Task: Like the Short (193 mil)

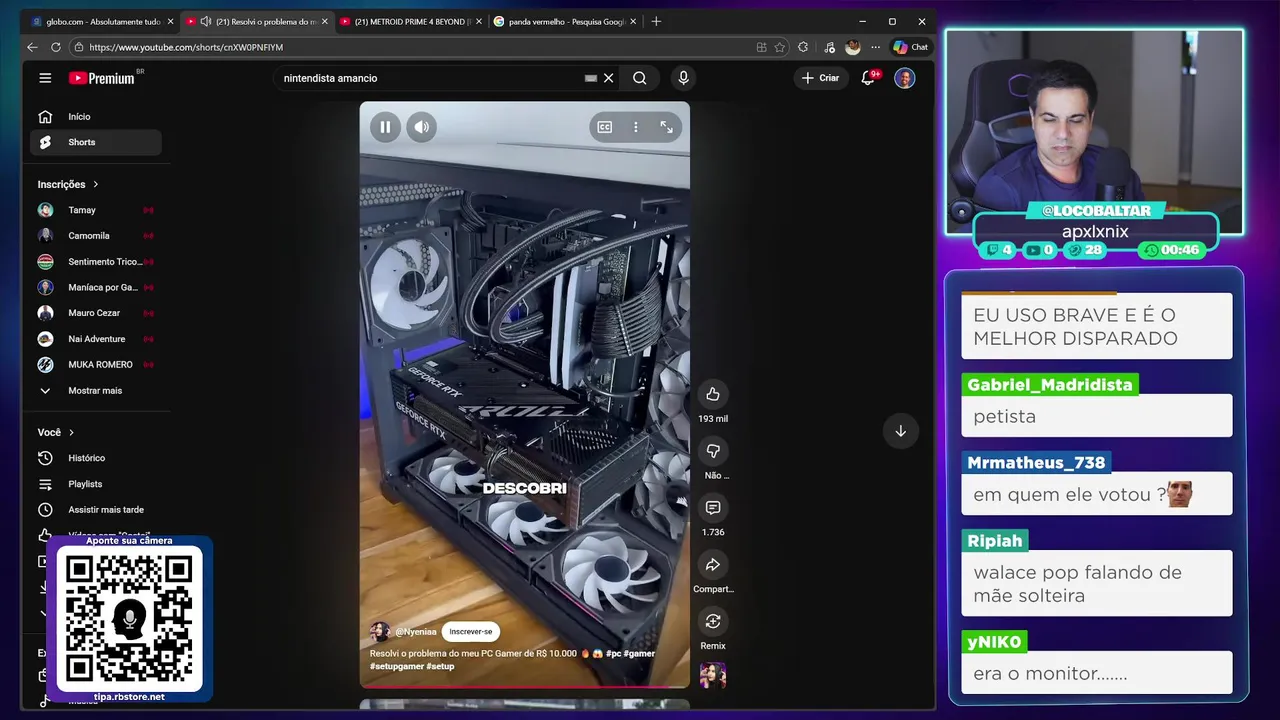Action: (x=713, y=394)
